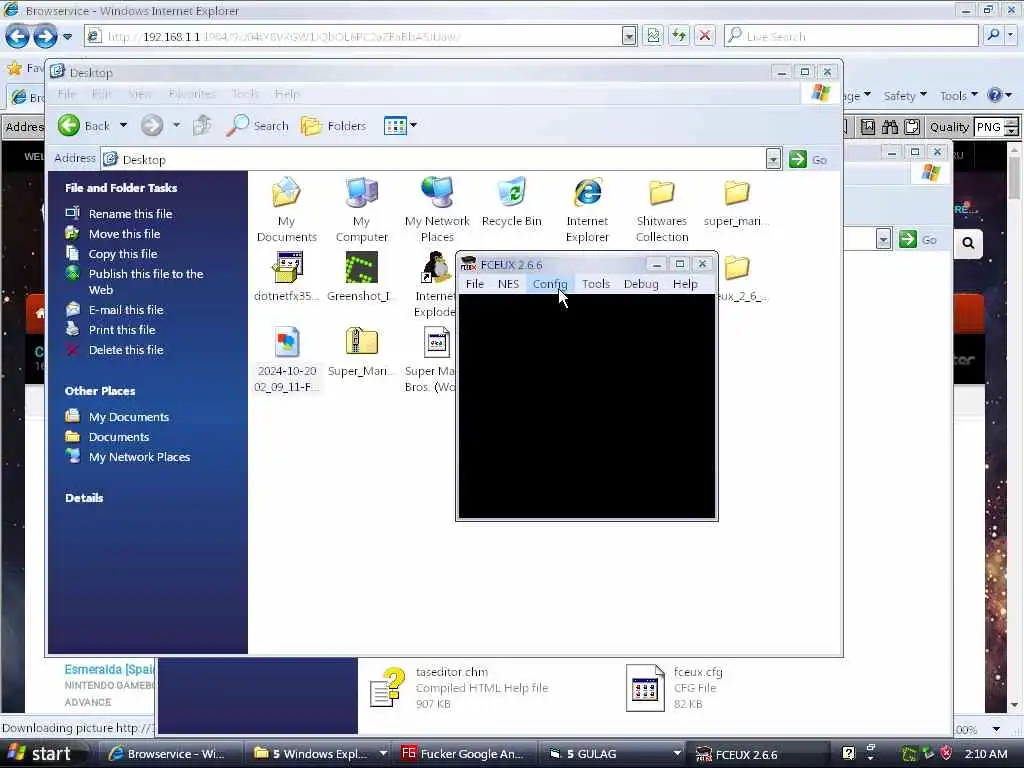Click Rename this file
This screenshot has width=1024, height=768.
[130, 214]
